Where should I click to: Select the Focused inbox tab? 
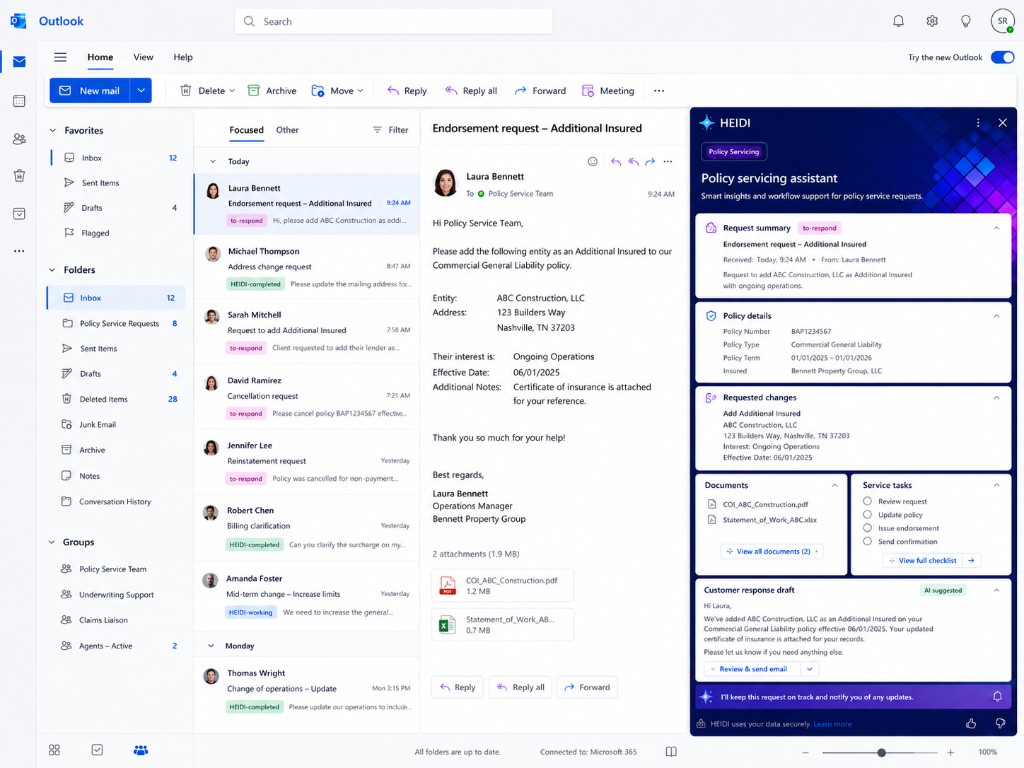tap(246, 130)
